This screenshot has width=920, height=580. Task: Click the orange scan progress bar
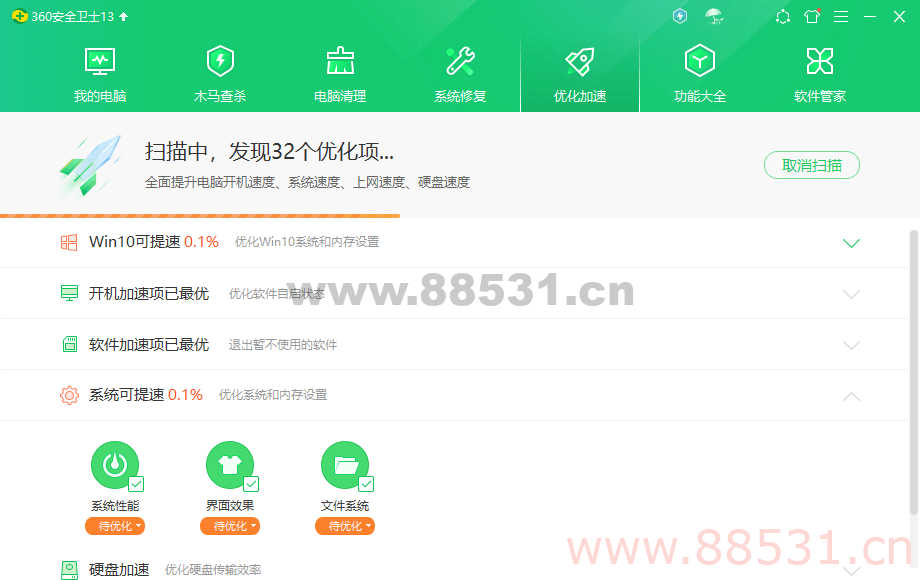[x=200, y=216]
